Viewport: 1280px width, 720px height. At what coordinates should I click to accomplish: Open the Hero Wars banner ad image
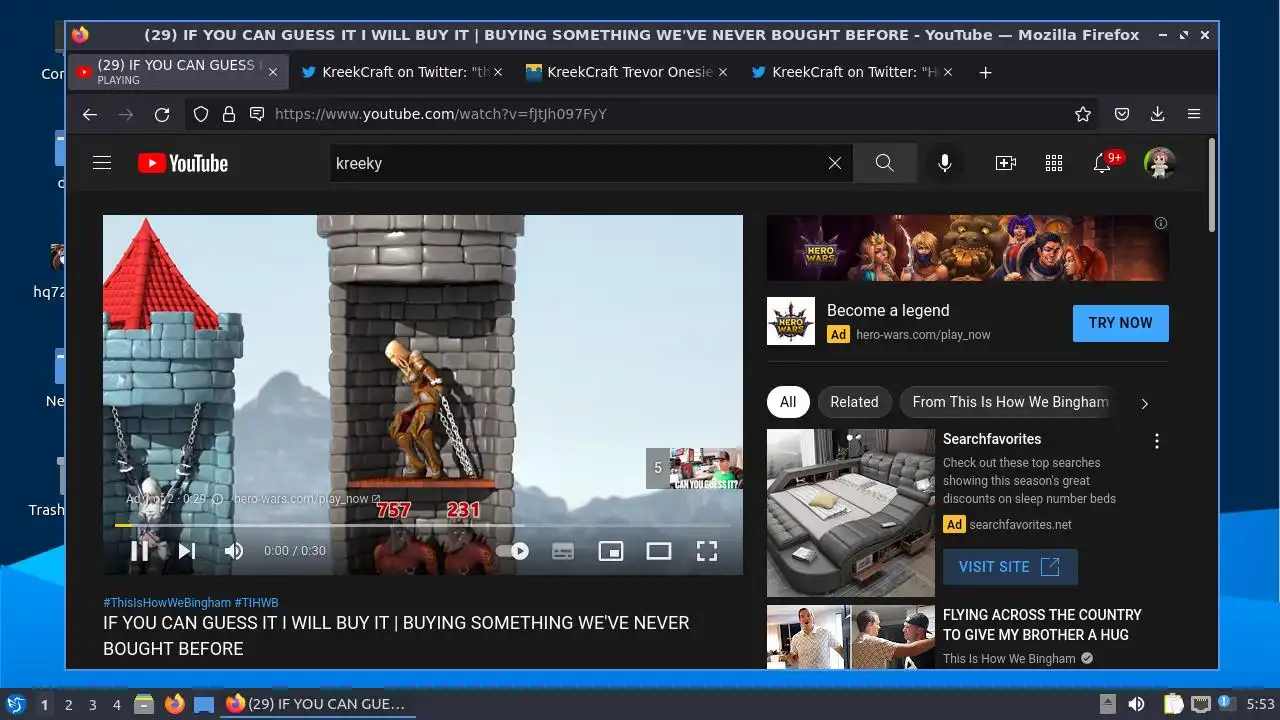(x=967, y=248)
